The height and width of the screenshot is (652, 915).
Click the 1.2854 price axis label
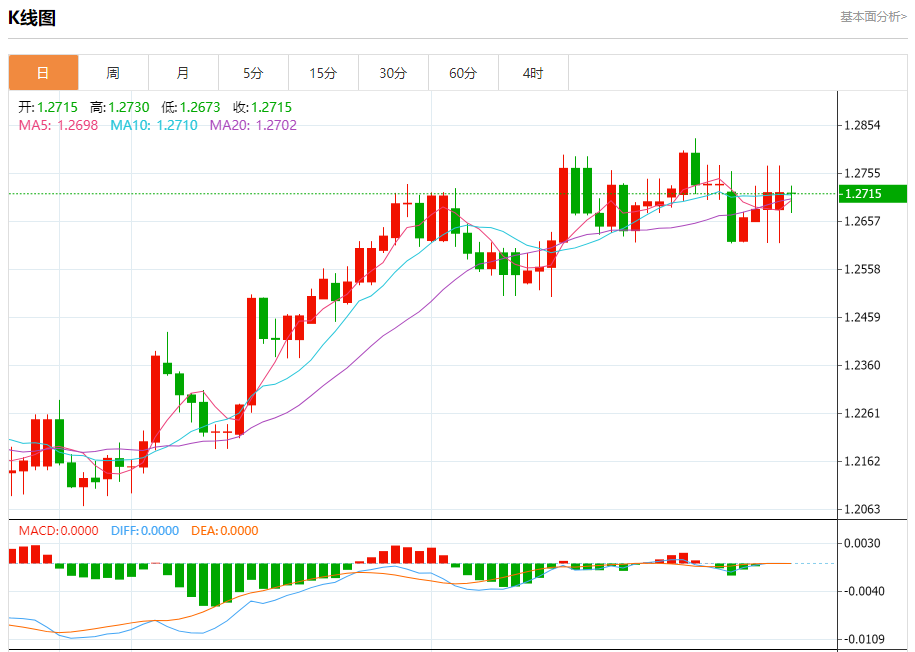tap(862, 125)
